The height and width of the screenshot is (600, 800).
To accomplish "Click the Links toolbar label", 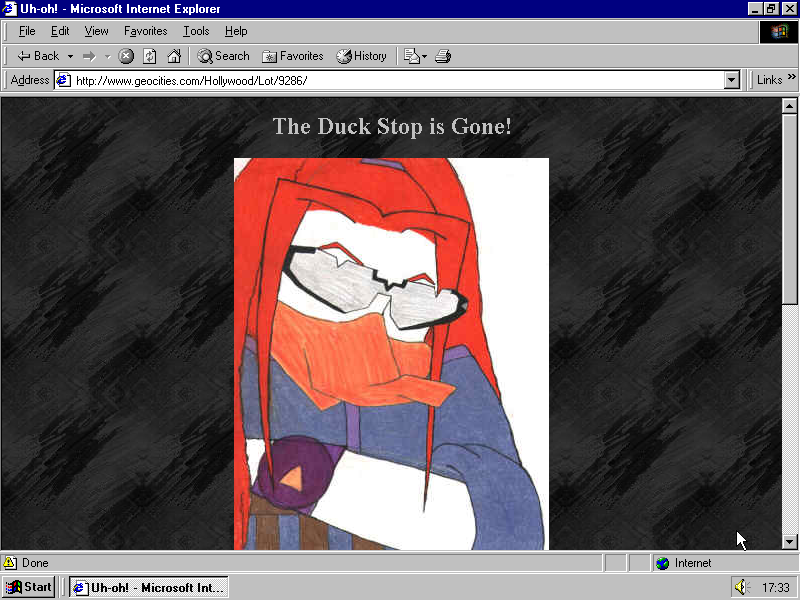I will coord(769,80).
